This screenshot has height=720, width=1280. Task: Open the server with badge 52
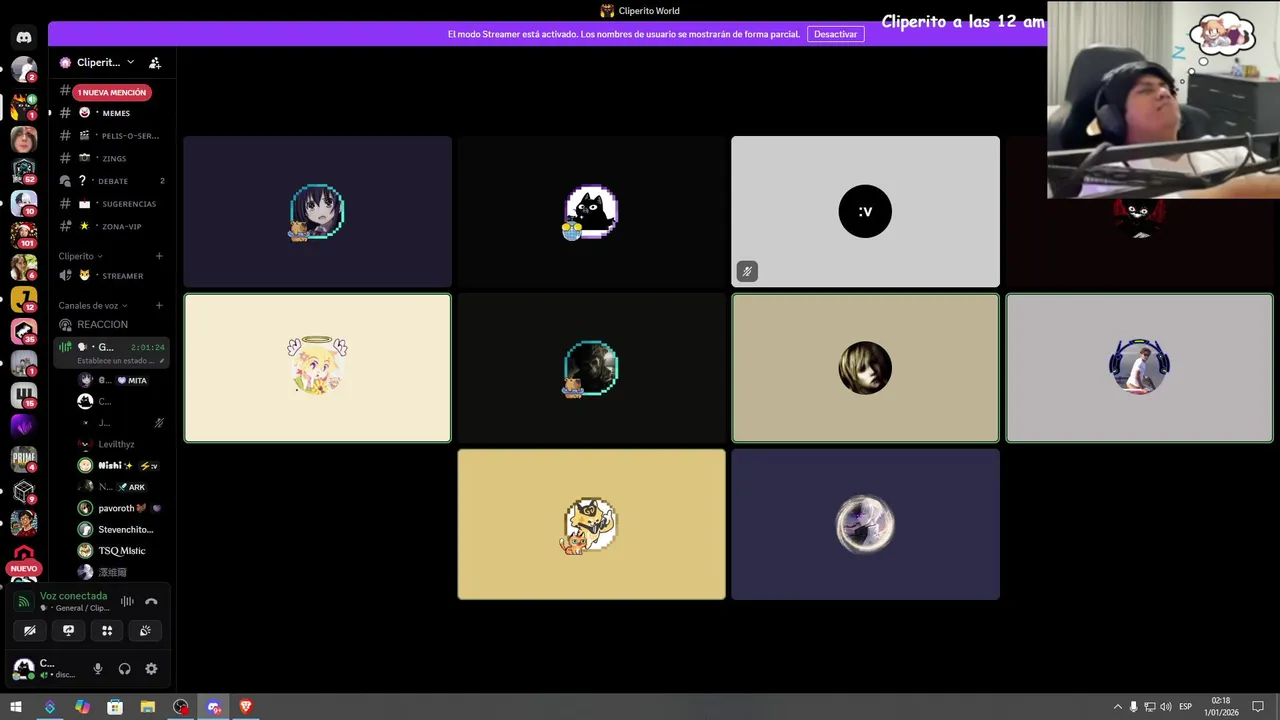(24, 171)
